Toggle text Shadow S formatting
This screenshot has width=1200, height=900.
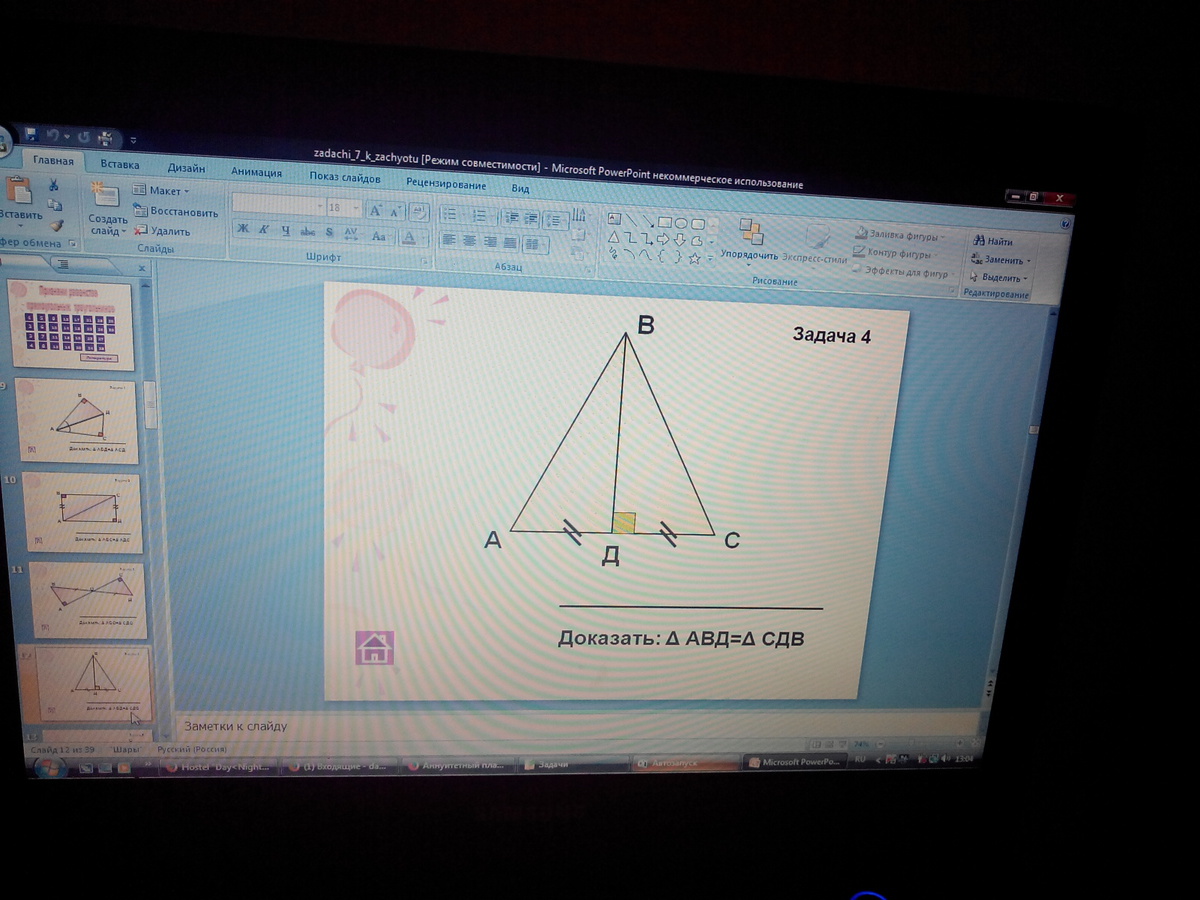tap(329, 233)
